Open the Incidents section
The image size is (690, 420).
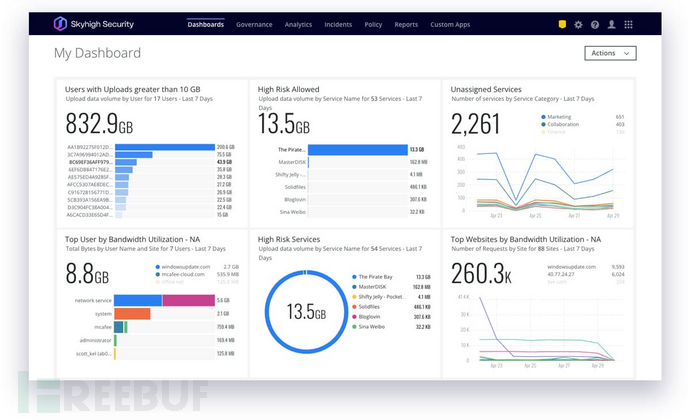[x=339, y=24]
